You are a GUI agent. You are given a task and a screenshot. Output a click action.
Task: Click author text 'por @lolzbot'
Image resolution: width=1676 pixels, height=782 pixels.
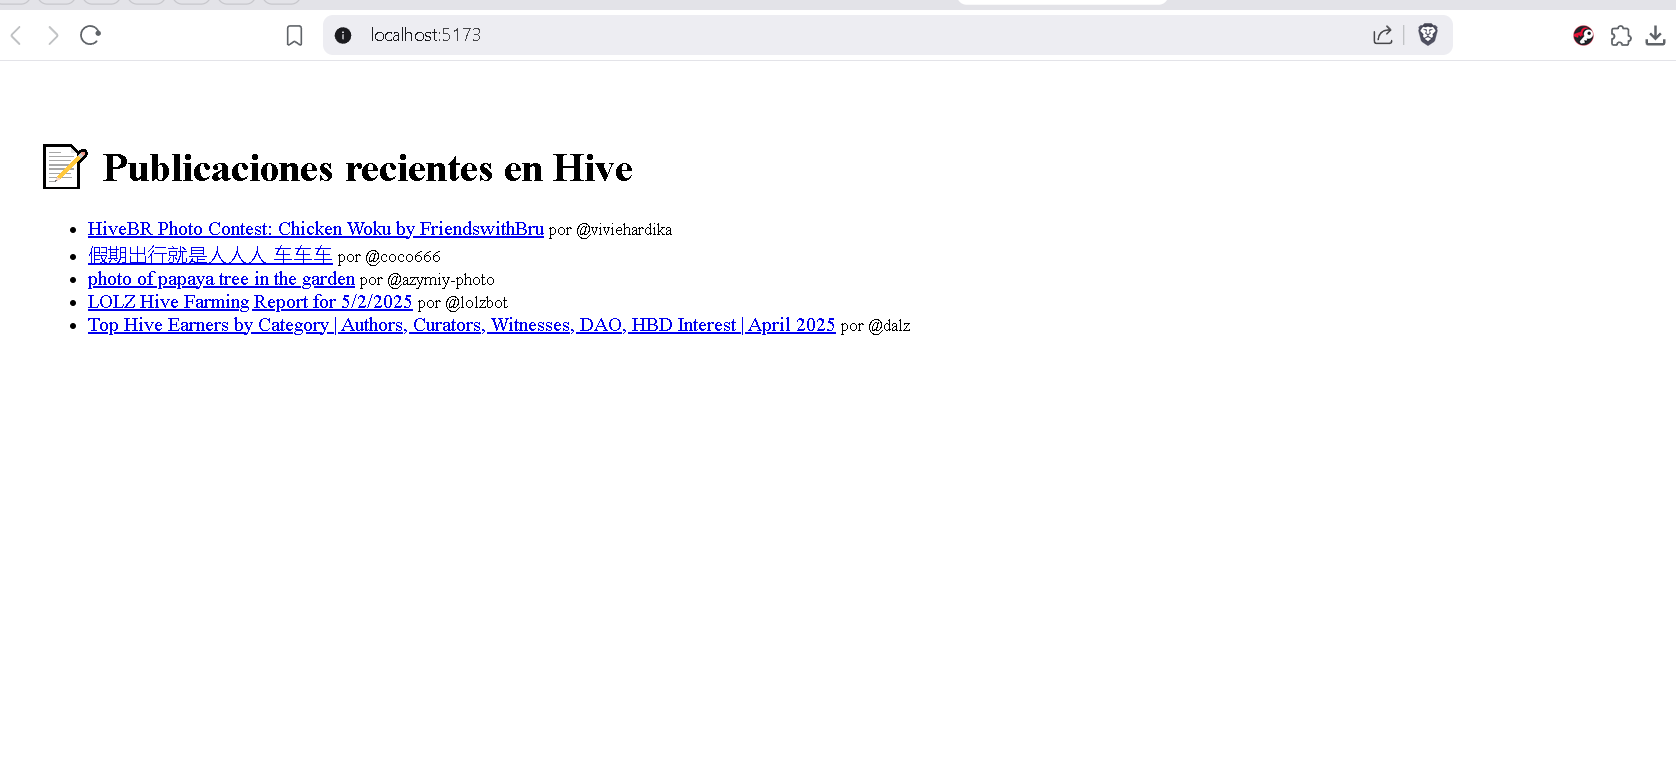tap(462, 303)
